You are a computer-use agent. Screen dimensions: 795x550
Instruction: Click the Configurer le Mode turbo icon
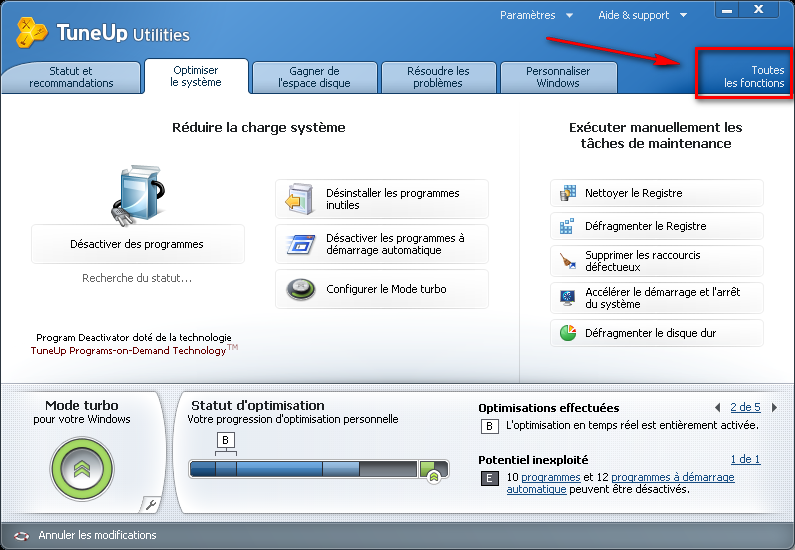(301, 289)
